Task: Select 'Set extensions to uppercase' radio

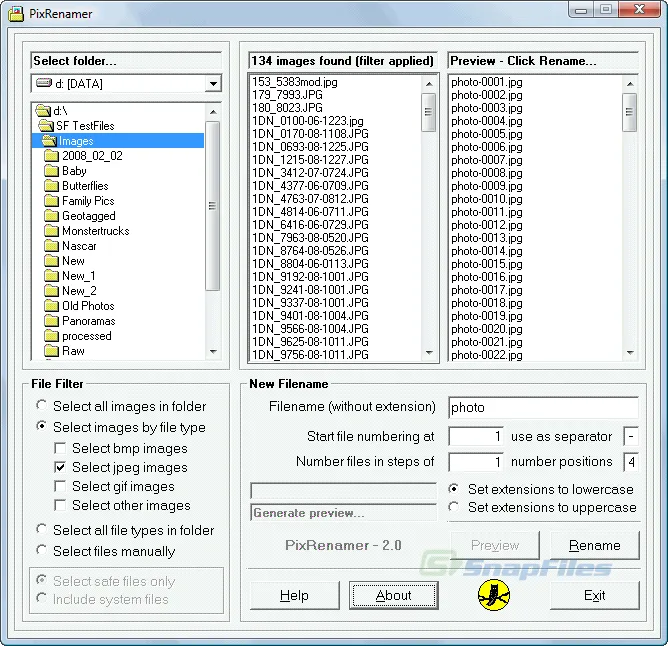Action: tap(454, 507)
